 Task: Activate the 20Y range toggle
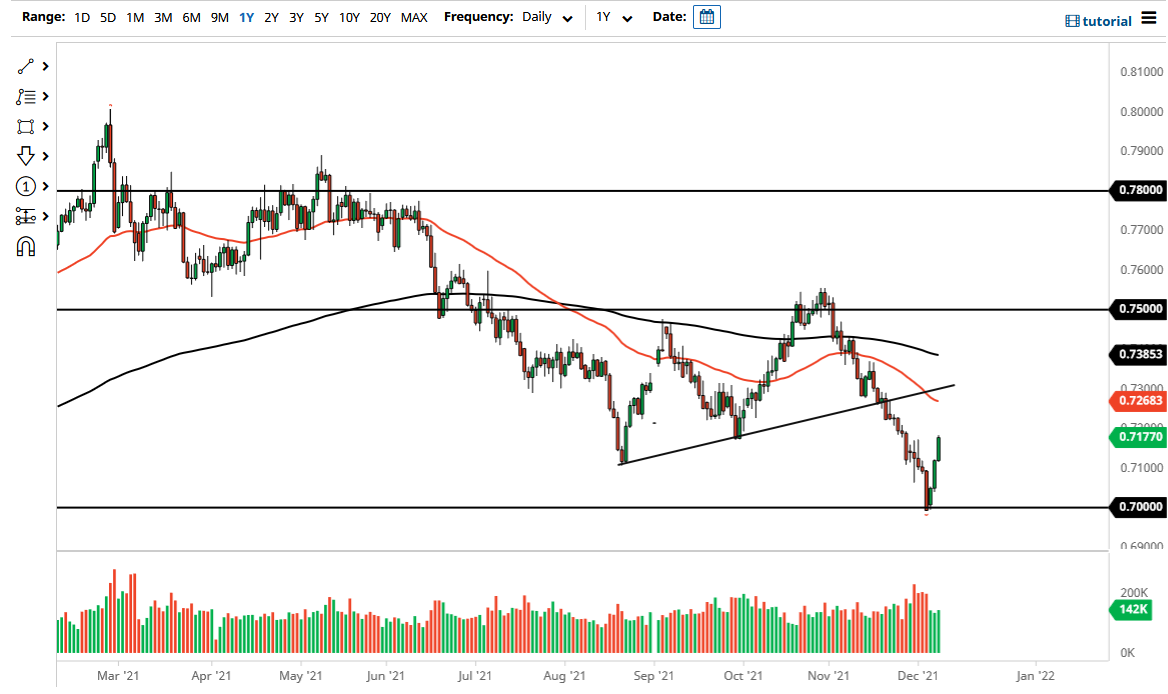coord(380,17)
